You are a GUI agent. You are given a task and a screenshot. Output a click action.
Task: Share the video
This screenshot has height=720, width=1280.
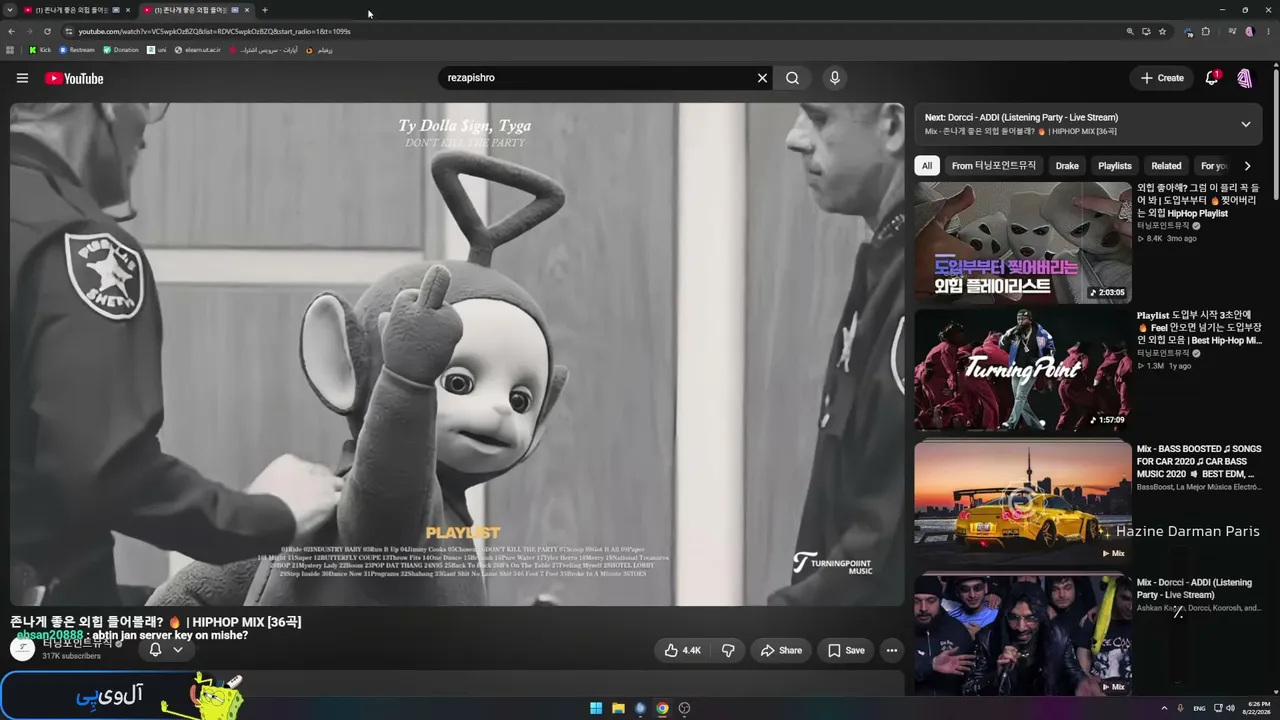coord(781,650)
